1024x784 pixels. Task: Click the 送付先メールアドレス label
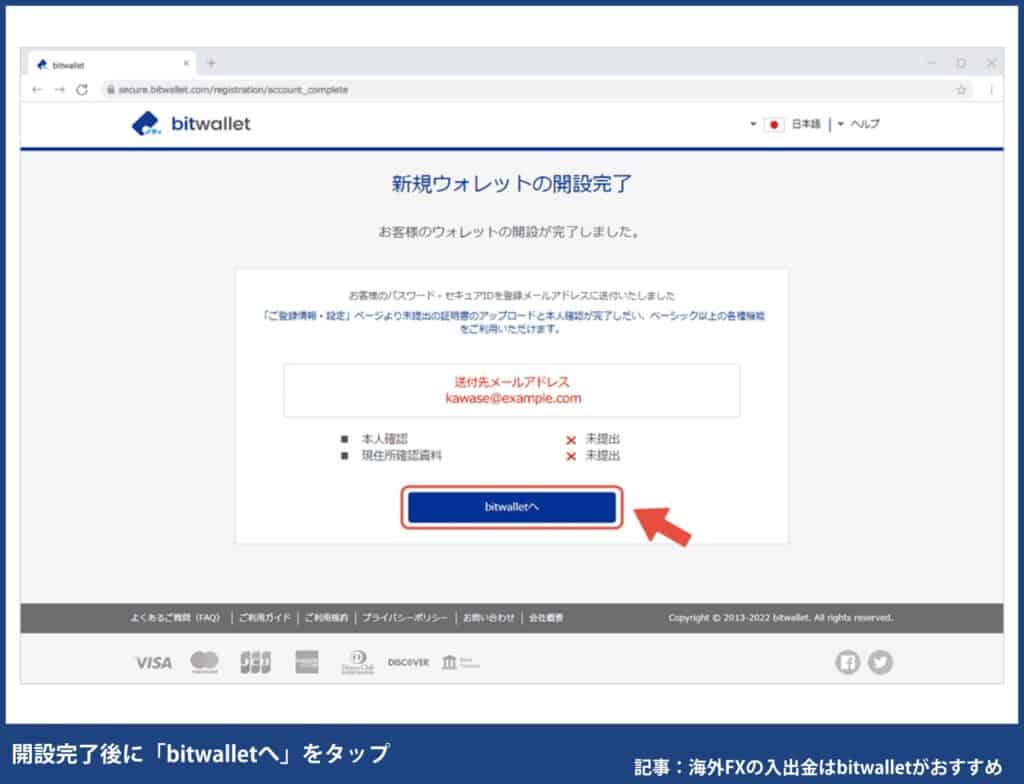[512, 382]
